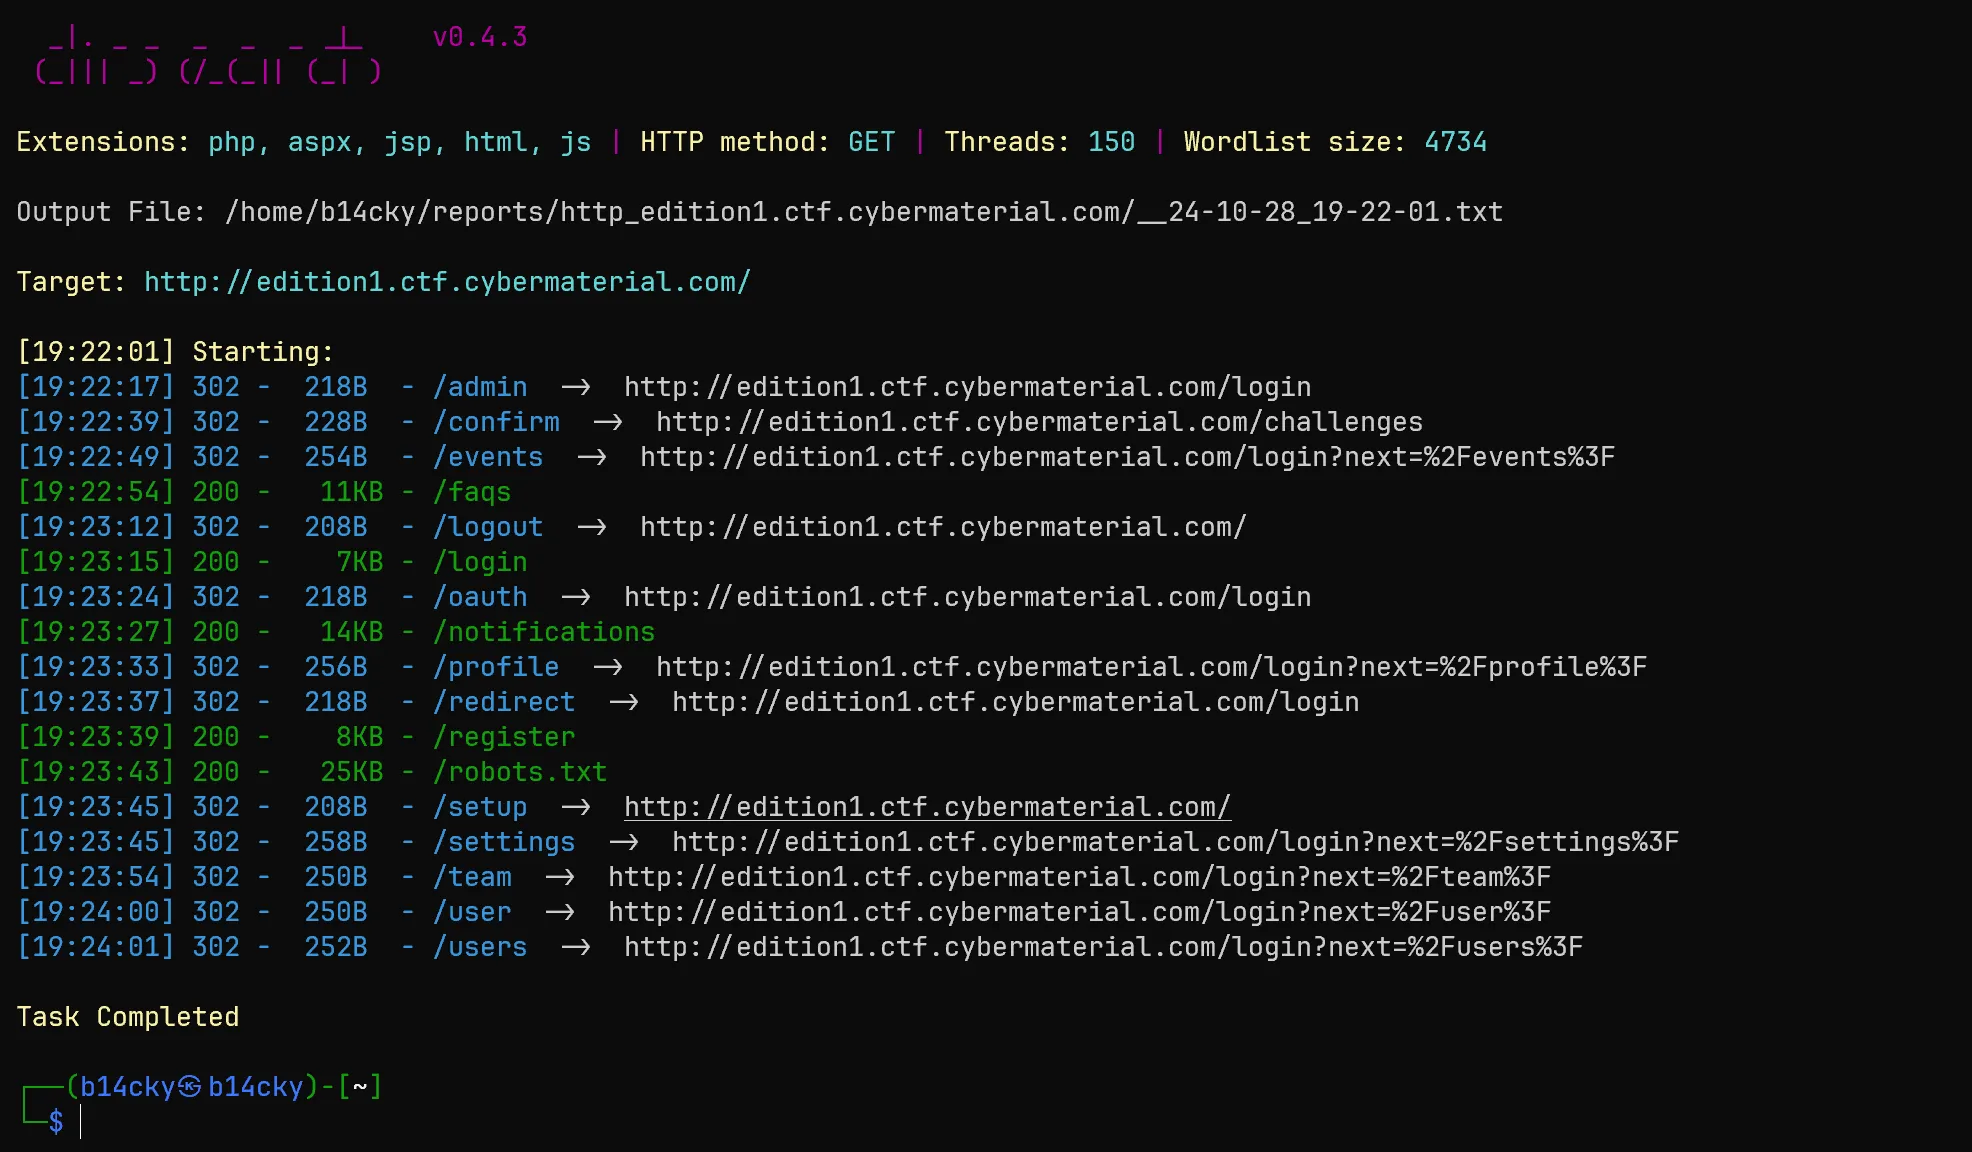Open the Target URL in the header
Viewport: 1972px width, 1152px height.
[447, 282]
